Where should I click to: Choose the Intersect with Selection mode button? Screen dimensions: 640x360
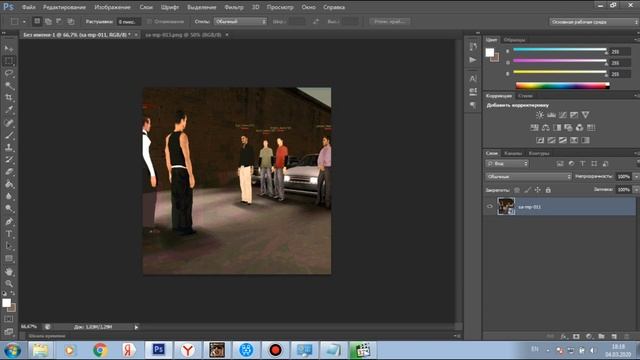71,21
